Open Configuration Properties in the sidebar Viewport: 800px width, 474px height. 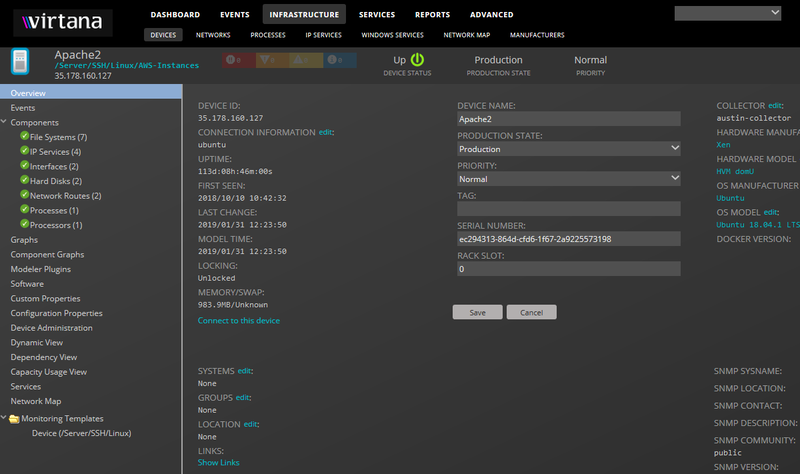click(x=57, y=313)
